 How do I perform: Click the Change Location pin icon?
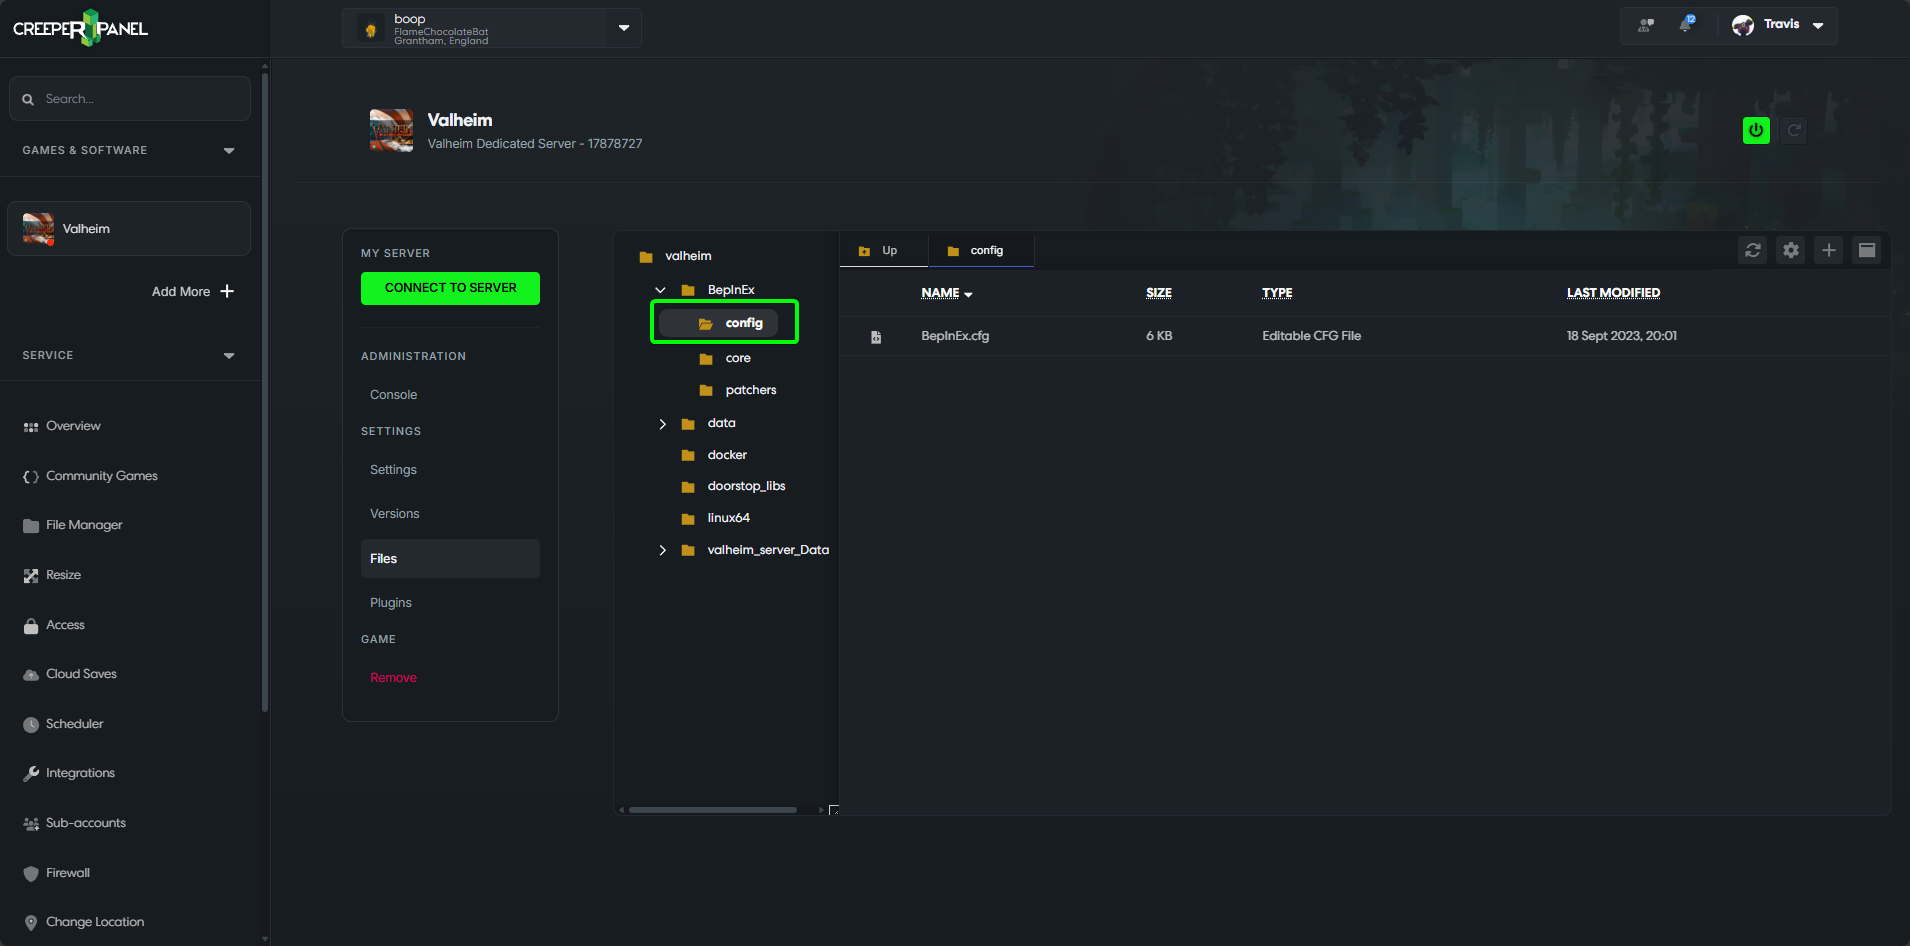click(31, 923)
